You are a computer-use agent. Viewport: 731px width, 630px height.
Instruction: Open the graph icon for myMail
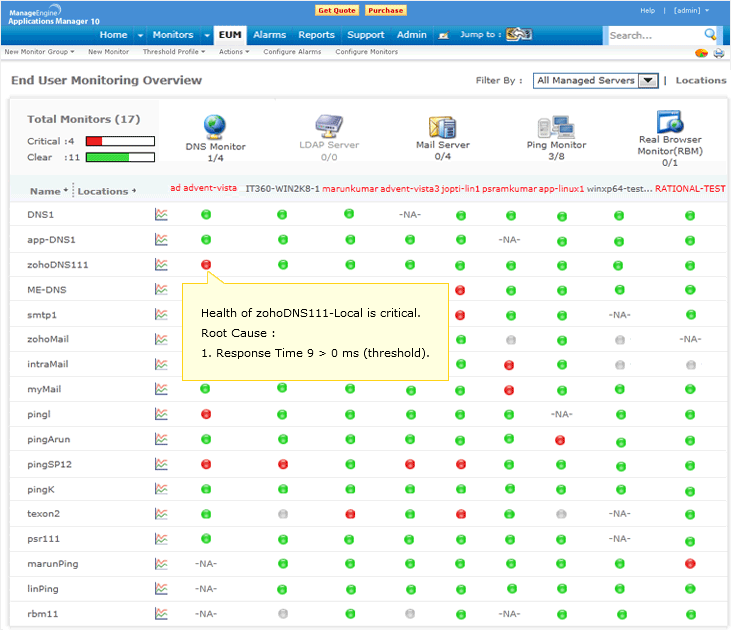[x=161, y=389]
